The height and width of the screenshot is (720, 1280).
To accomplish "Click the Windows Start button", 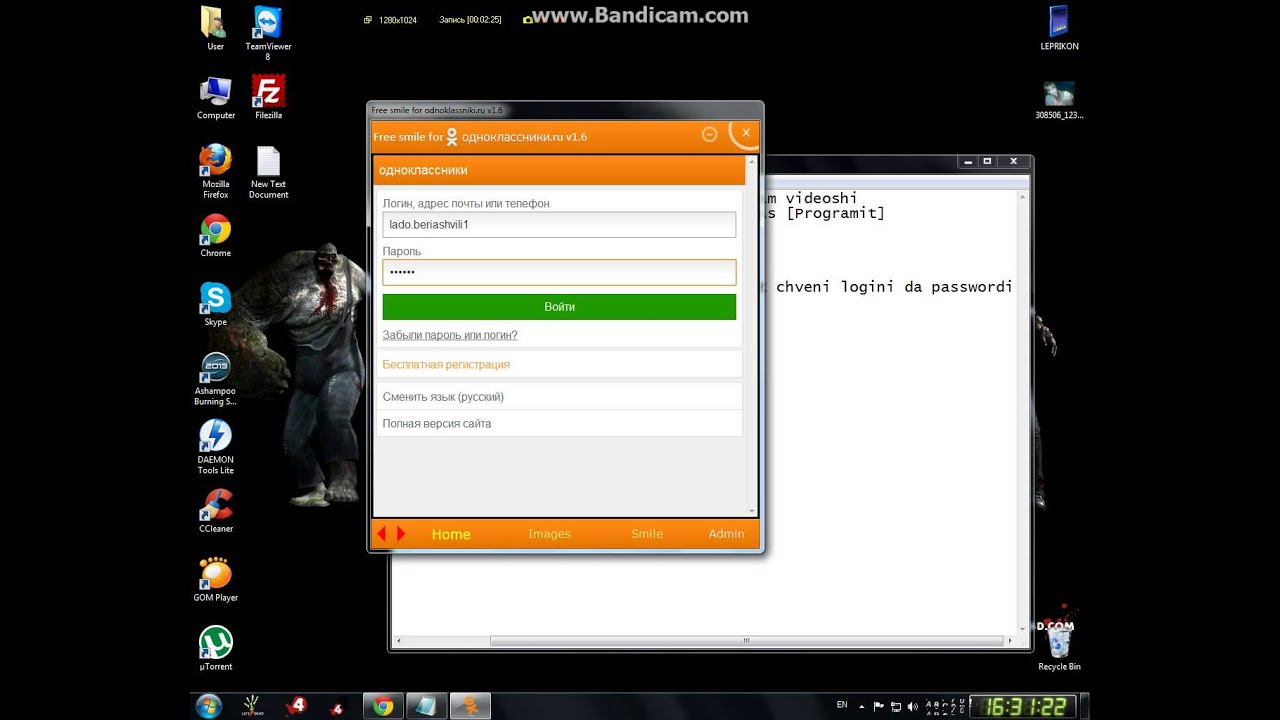I will tap(209, 706).
